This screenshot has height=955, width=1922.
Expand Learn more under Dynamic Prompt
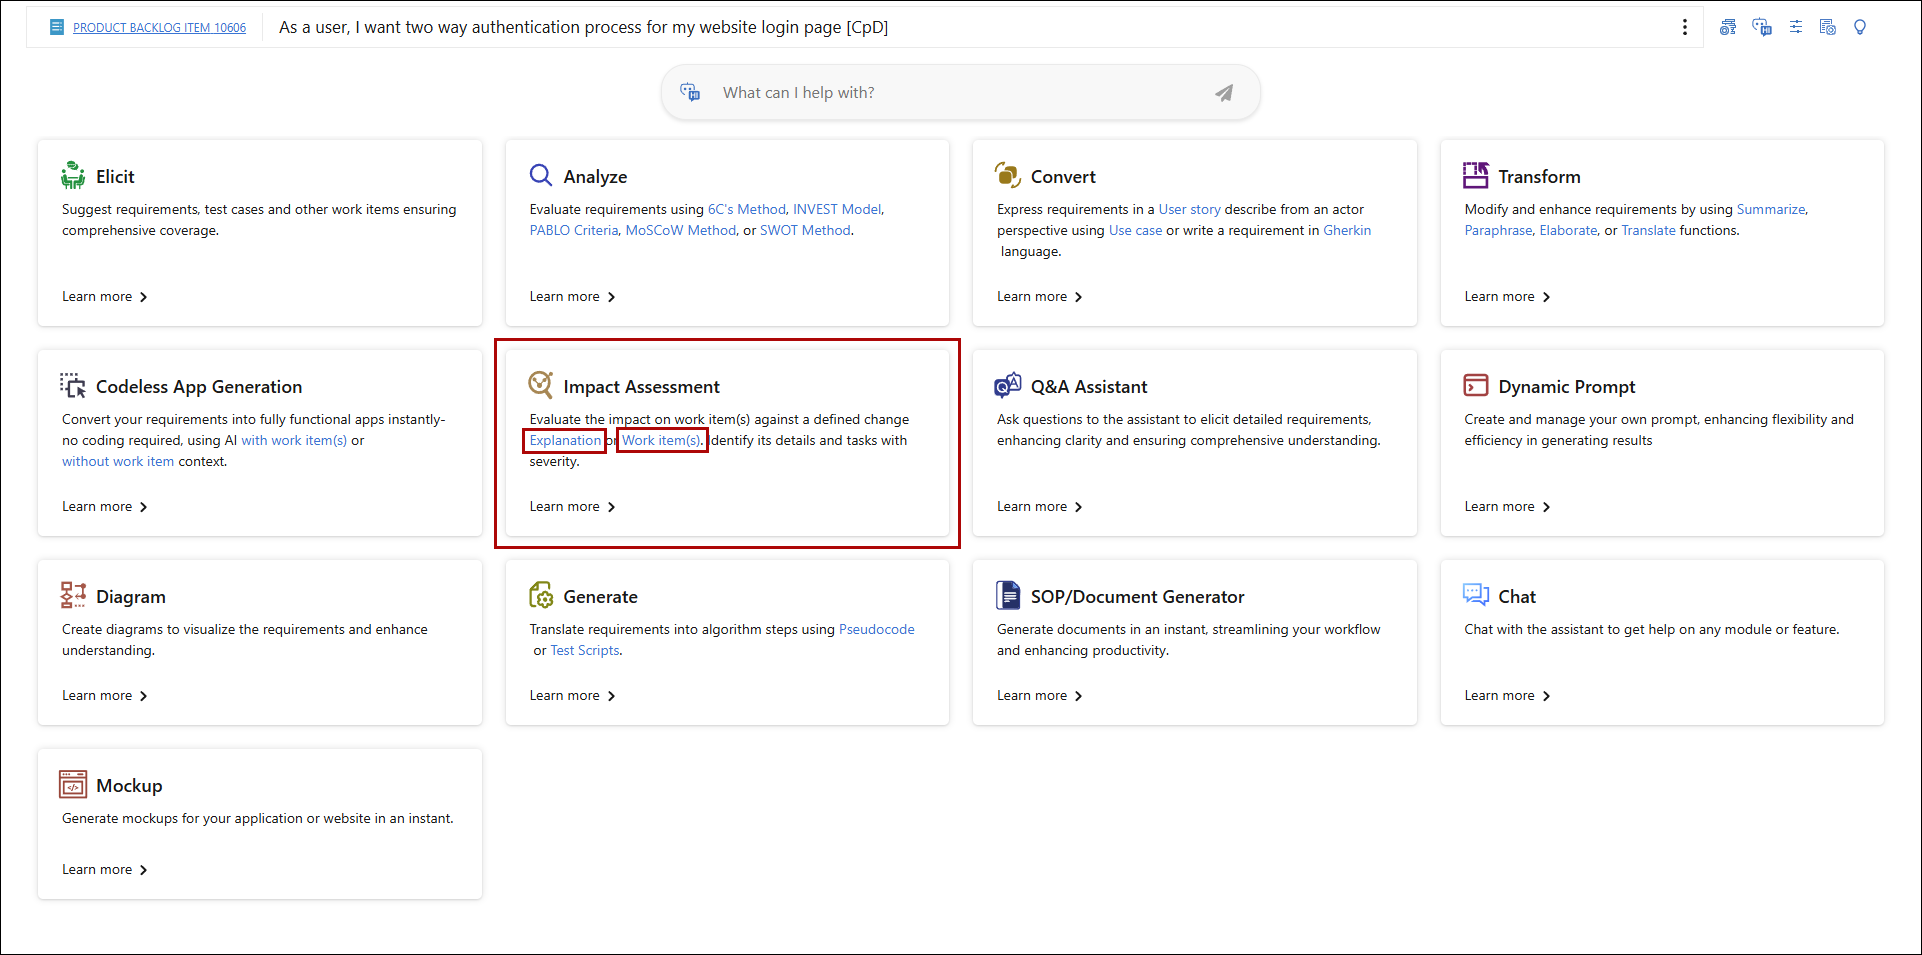click(1506, 507)
